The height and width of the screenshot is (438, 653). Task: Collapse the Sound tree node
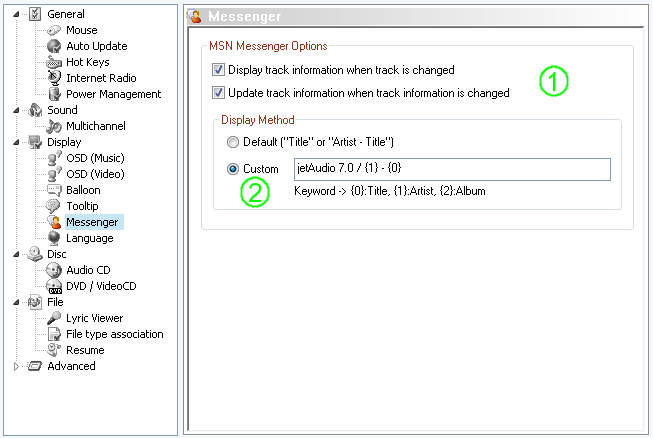pyautogui.click(x=16, y=110)
